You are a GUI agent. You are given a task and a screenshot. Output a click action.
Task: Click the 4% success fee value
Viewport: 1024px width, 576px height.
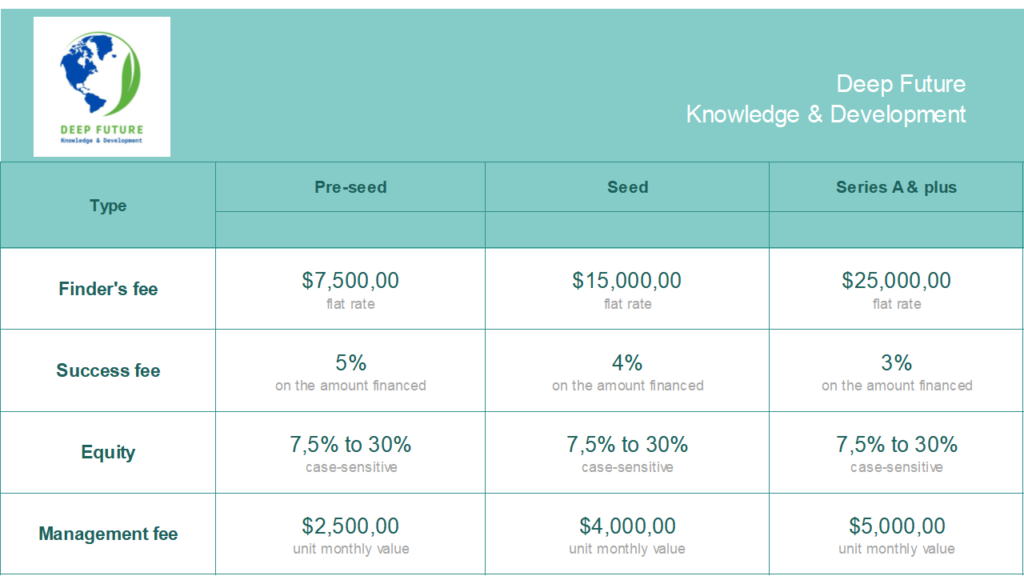pyautogui.click(x=628, y=363)
